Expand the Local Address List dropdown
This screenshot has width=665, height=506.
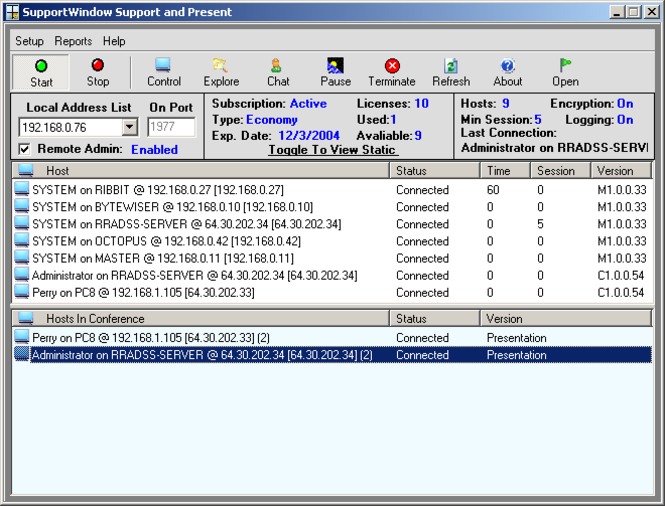130,127
